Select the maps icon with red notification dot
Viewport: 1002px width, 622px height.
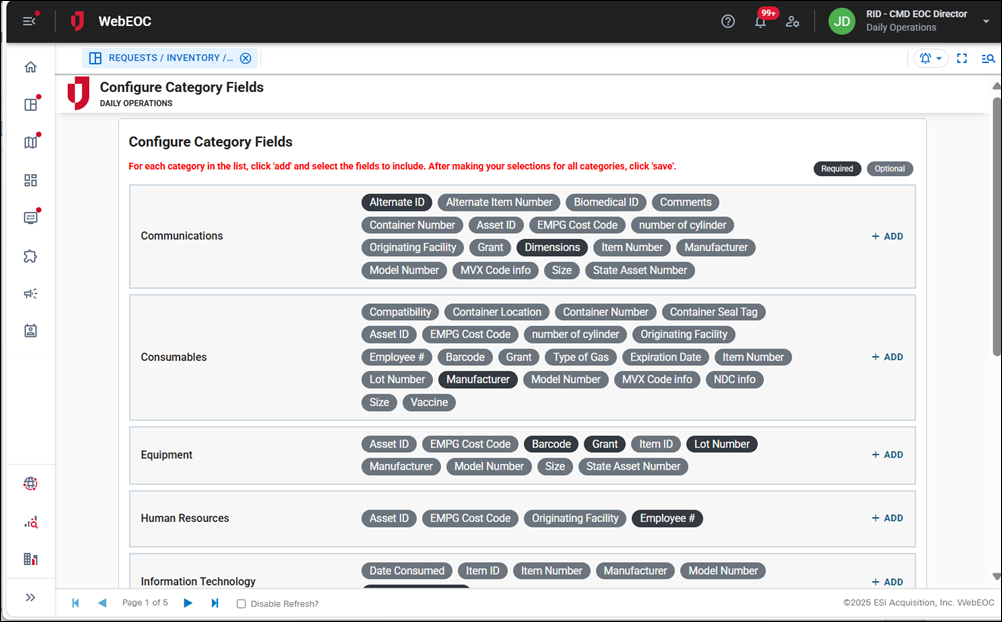click(30, 141)
